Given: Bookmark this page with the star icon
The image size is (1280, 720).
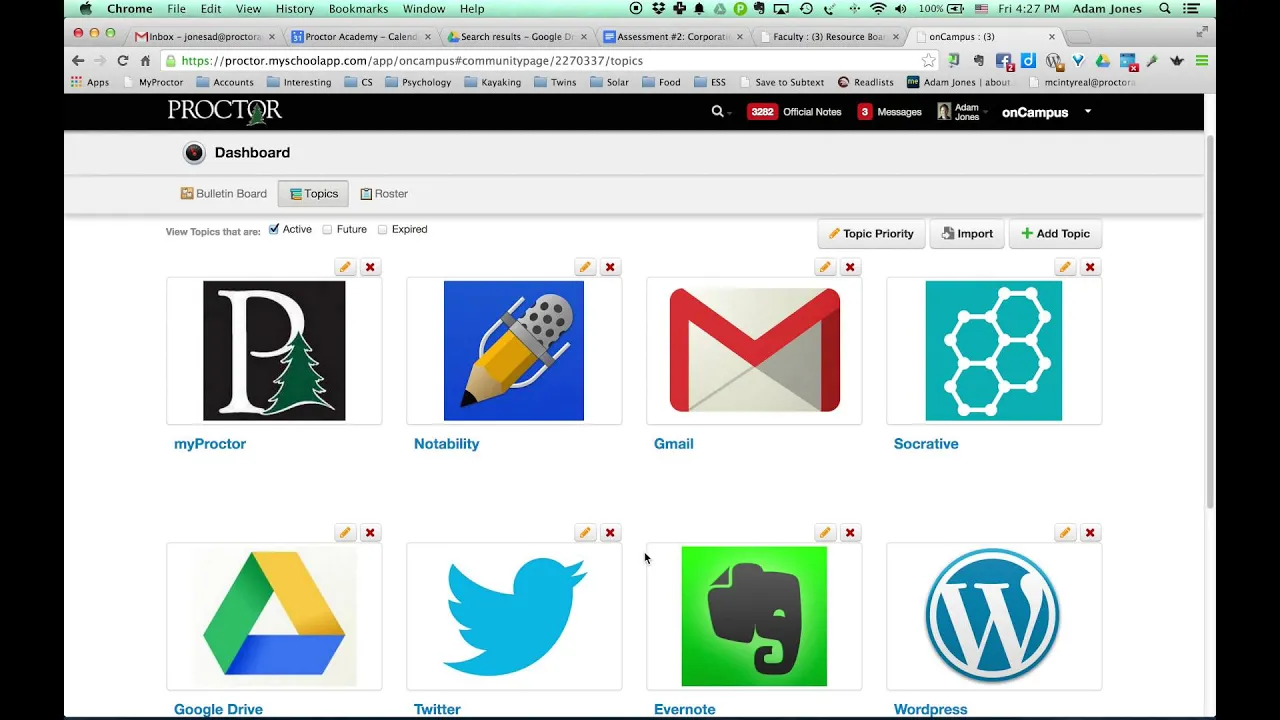Looking at the screenshot, I should [x=928, y=60].
